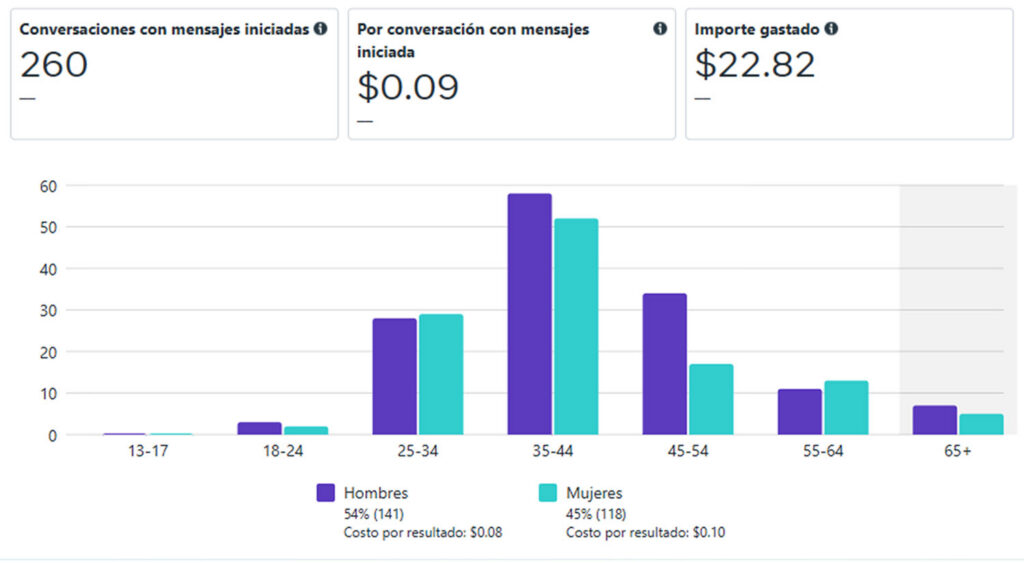Click the teal Mujeres legend swatch
This screenshot has height=563, width=1024.
click(x=548, y=492)
